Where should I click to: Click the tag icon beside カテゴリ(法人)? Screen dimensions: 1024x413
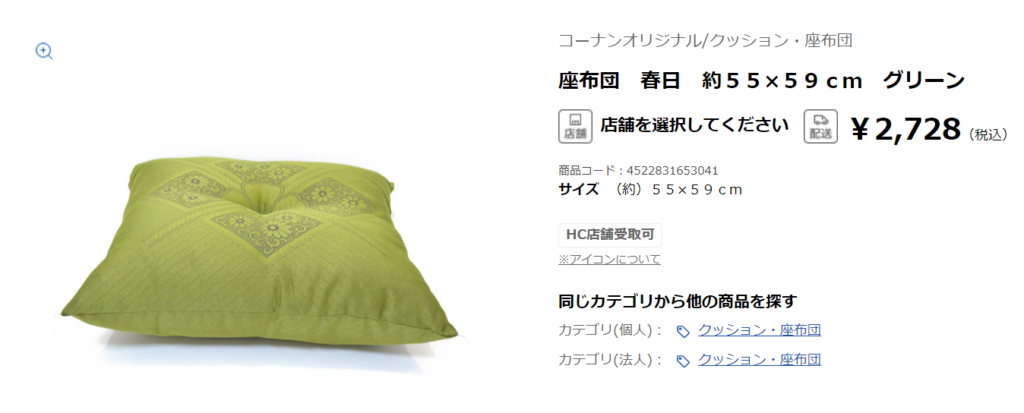(682, 361)
